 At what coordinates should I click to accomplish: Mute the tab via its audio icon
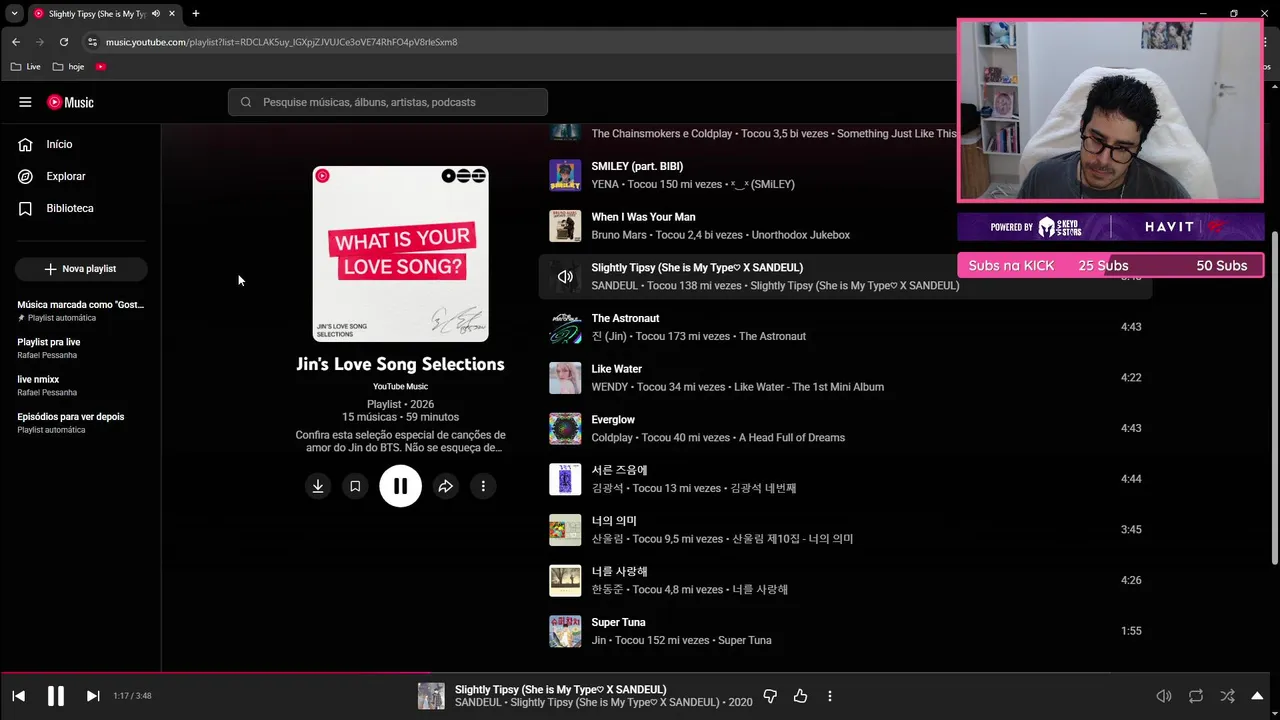click(156, 14)
